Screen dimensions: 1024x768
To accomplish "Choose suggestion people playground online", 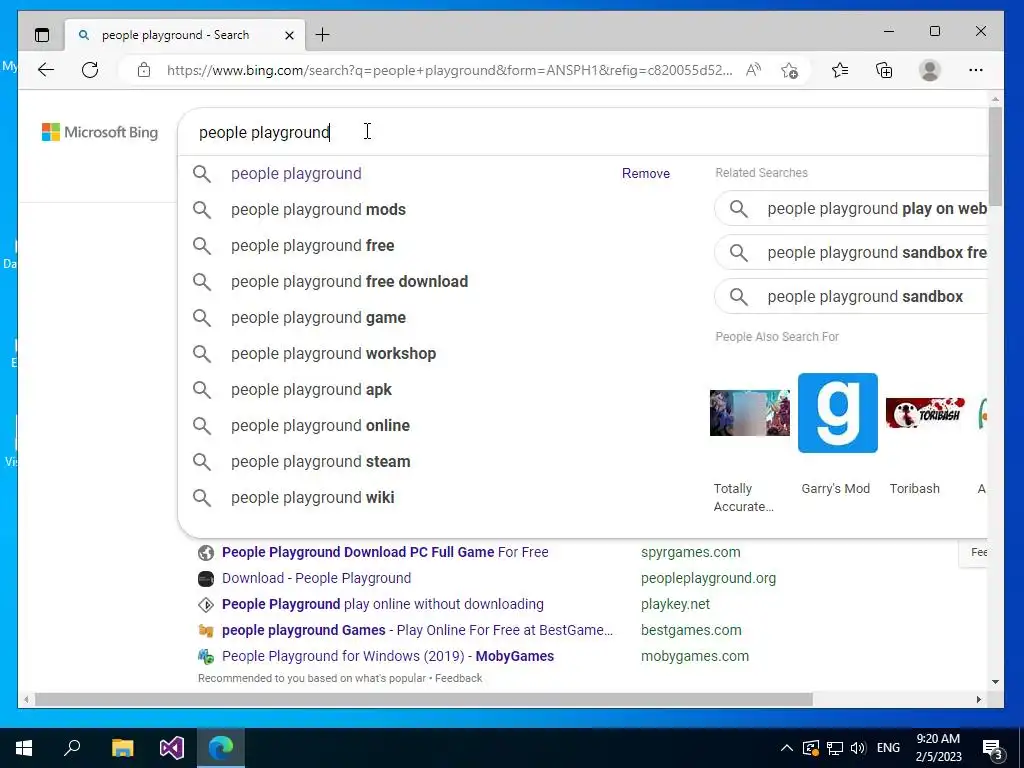I will point(320,425).
